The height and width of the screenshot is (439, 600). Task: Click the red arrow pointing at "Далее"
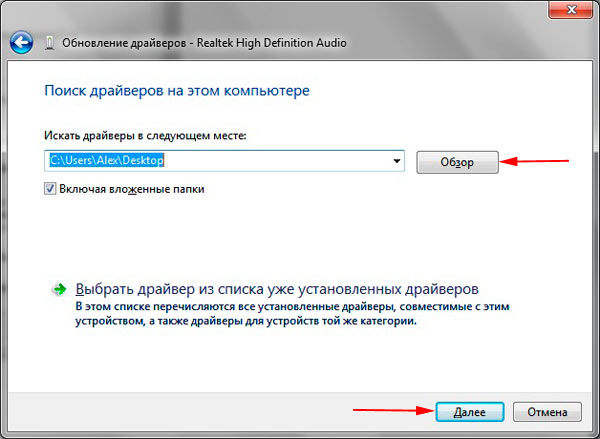point(390,410)
